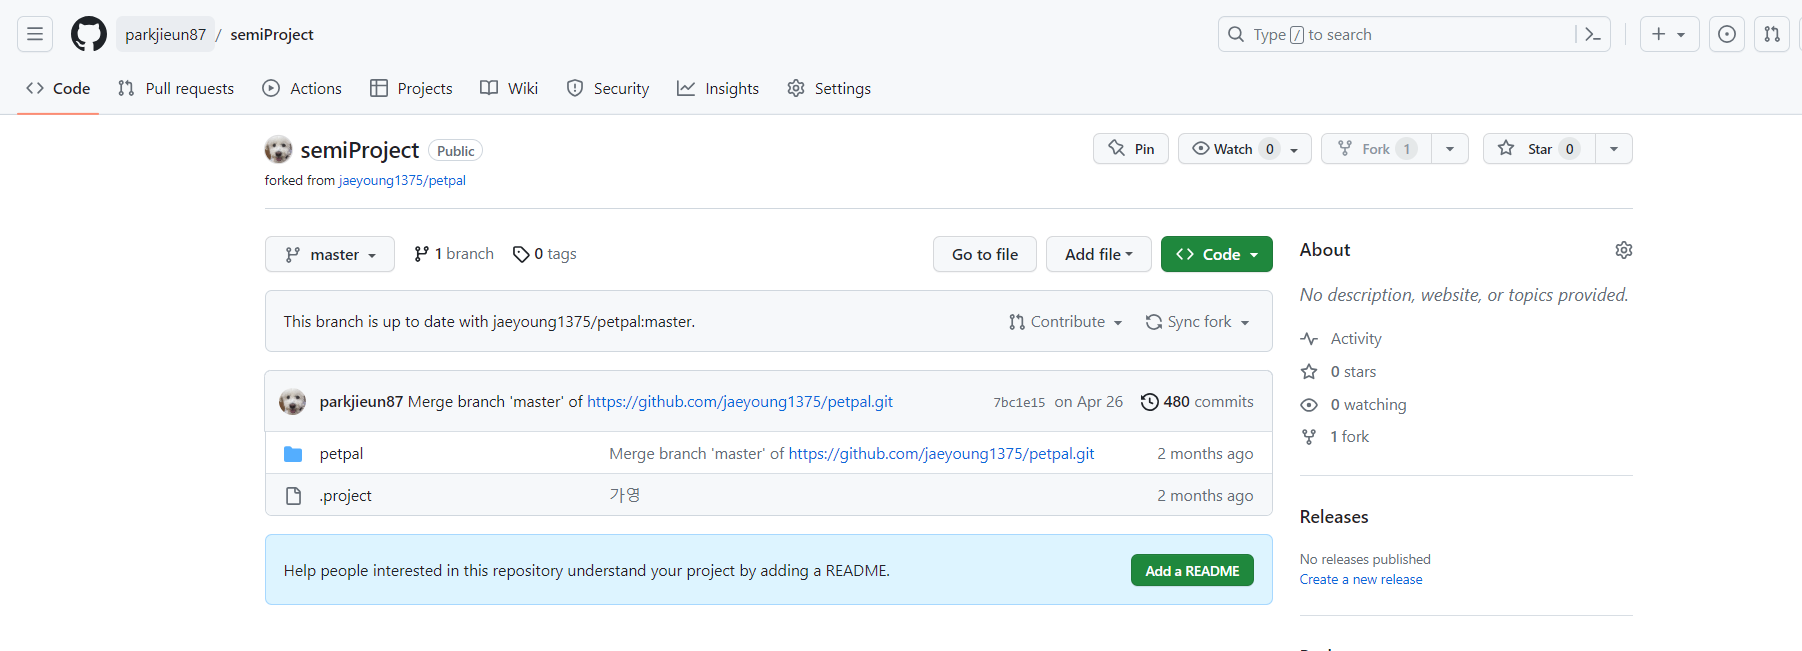
Task: Click the .project file icon
Action: pos(293,496)
